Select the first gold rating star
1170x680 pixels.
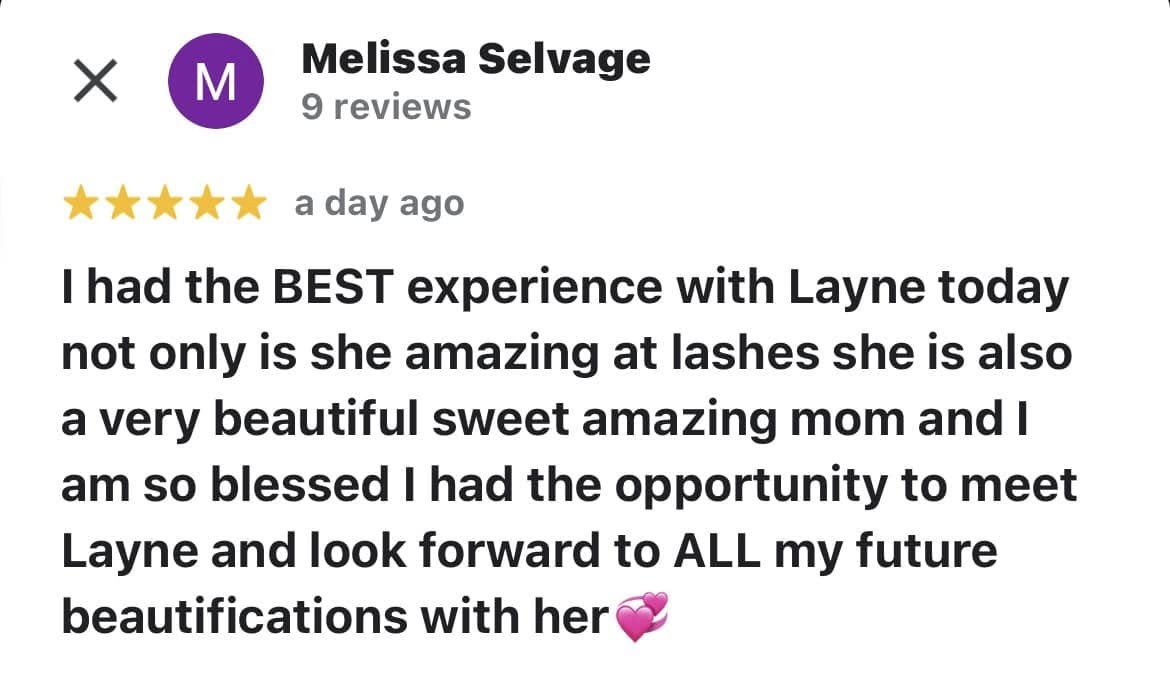pyautogui.click(x=80, y=203)
